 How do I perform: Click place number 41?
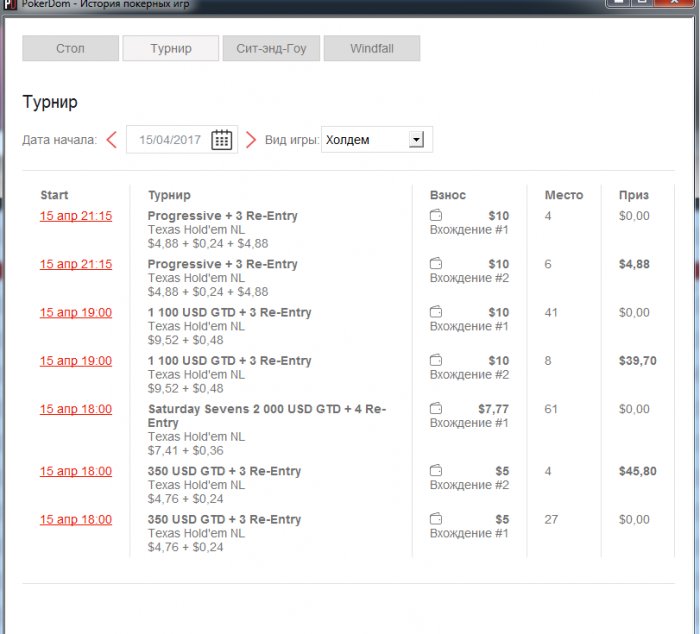point(551,313)
